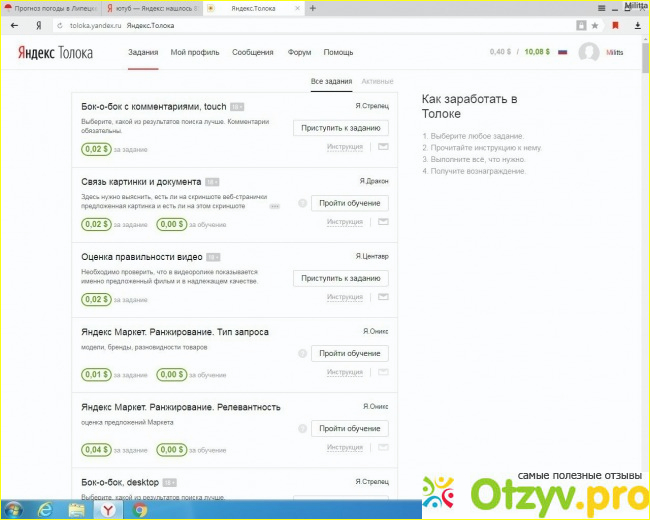Click the Russian flag language icon
The width and height of the screenshot is (650, 520).
coord(562,51)
